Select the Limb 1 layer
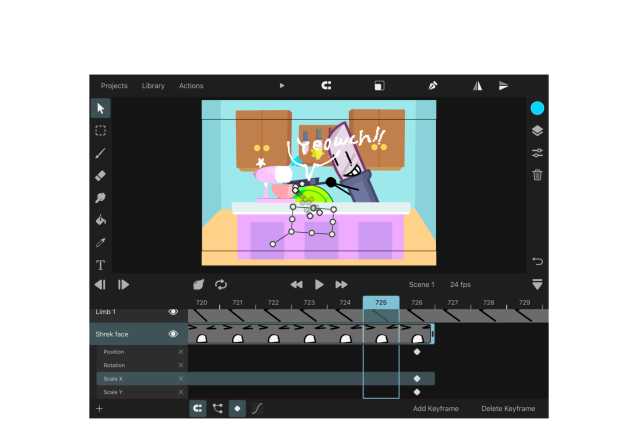The height and width of the screenshot is (446, 632). [139, 313]
